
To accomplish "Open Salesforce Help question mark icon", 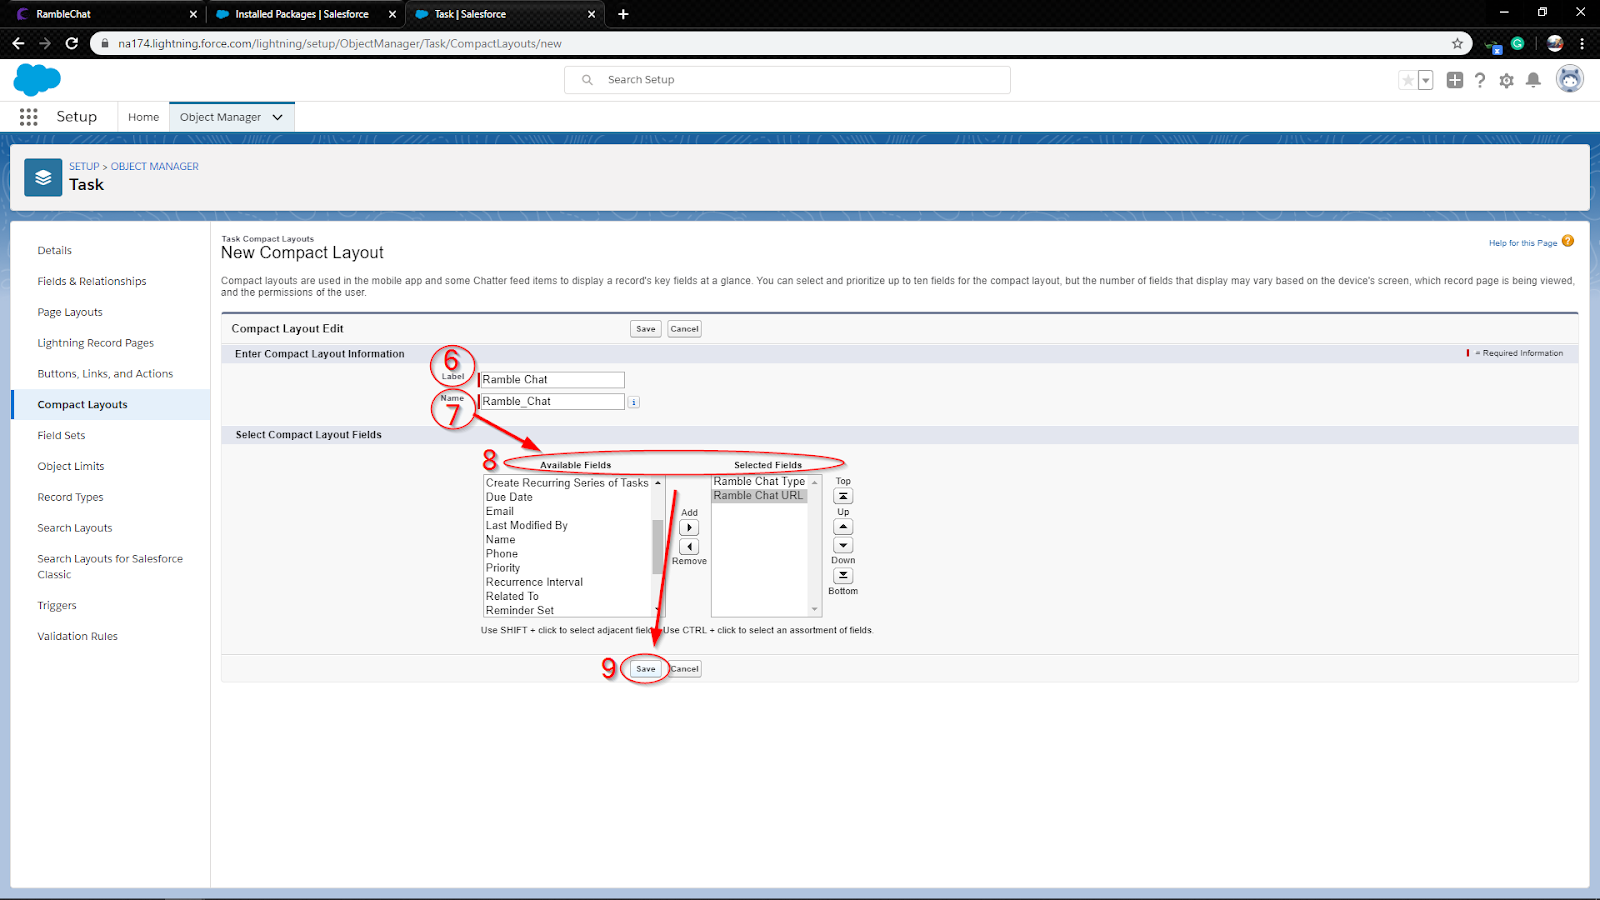I will click(x=1480, y=80).
